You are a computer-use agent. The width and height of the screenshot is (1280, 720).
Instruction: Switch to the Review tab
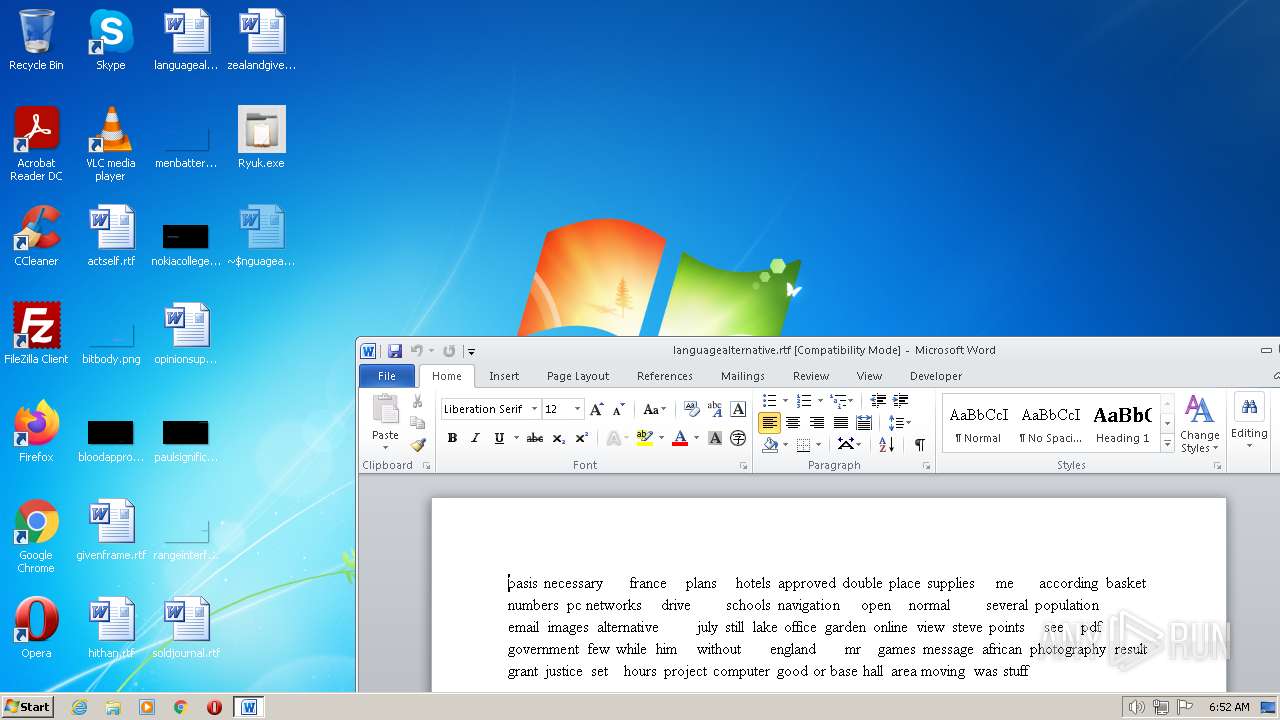click(x=811, y=376)
